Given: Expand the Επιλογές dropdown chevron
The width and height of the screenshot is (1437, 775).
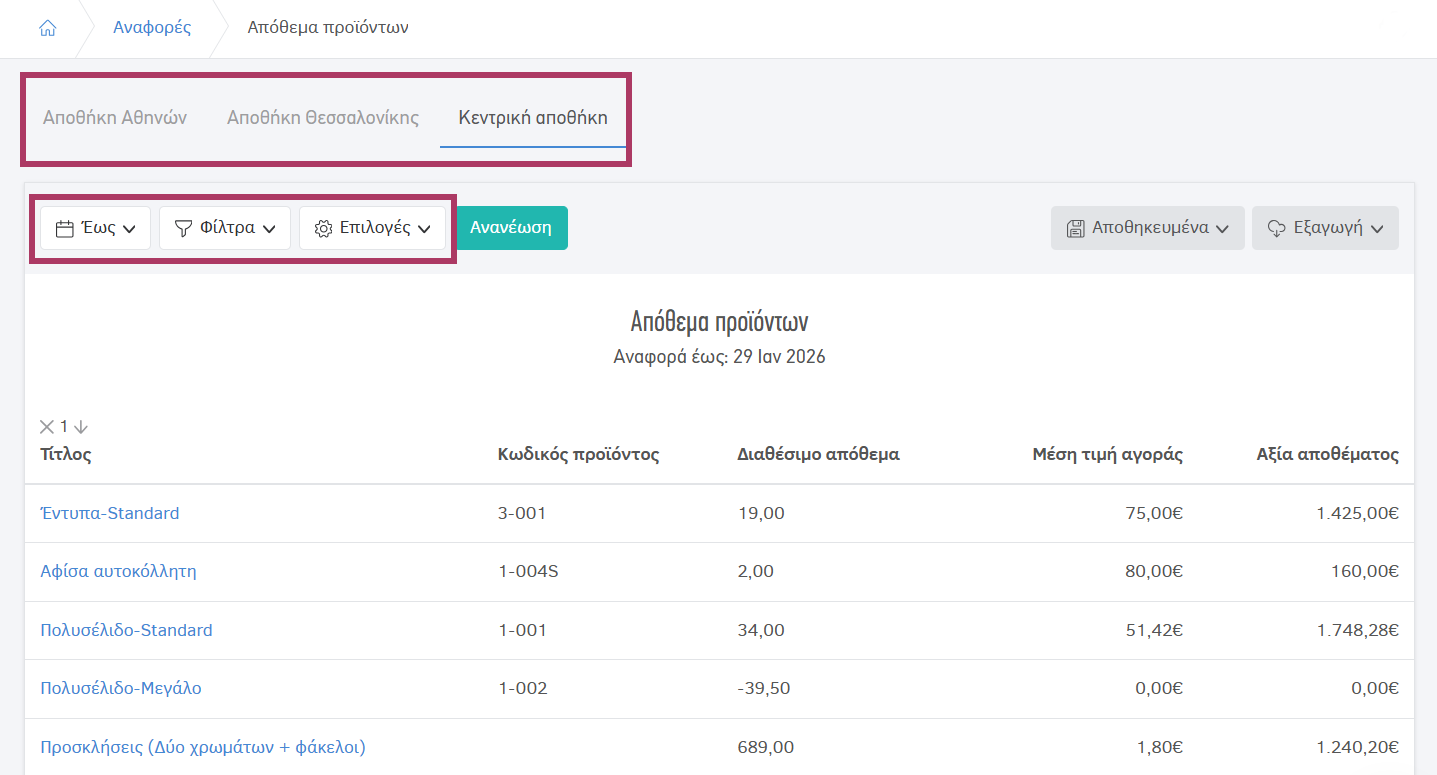Looking at the screenshot, I should (x=424, y=229).
